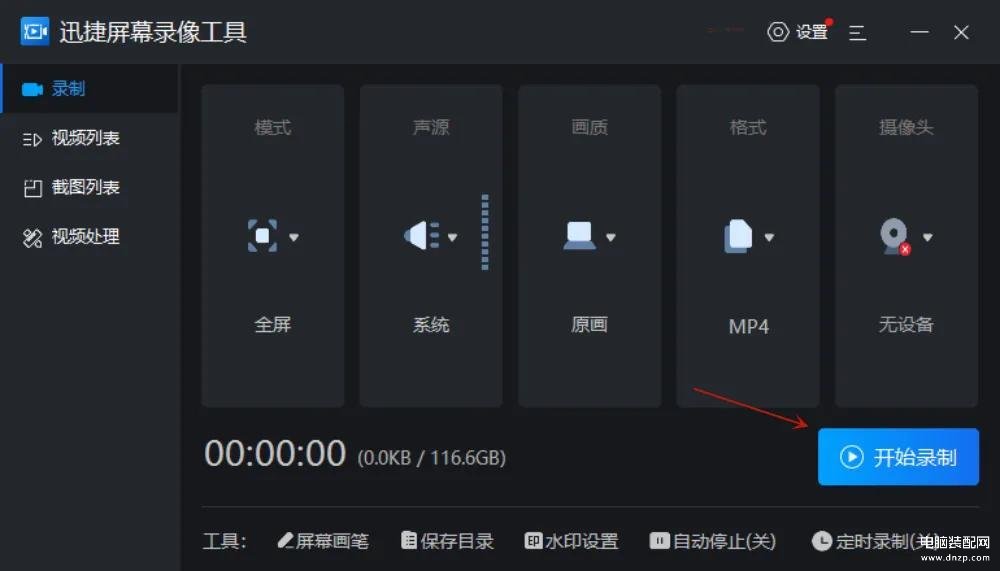Screen dimensions: 1000x571
Task: Click the webcam no-device icon
Action: pyautogui.click(x=895, y=237)
